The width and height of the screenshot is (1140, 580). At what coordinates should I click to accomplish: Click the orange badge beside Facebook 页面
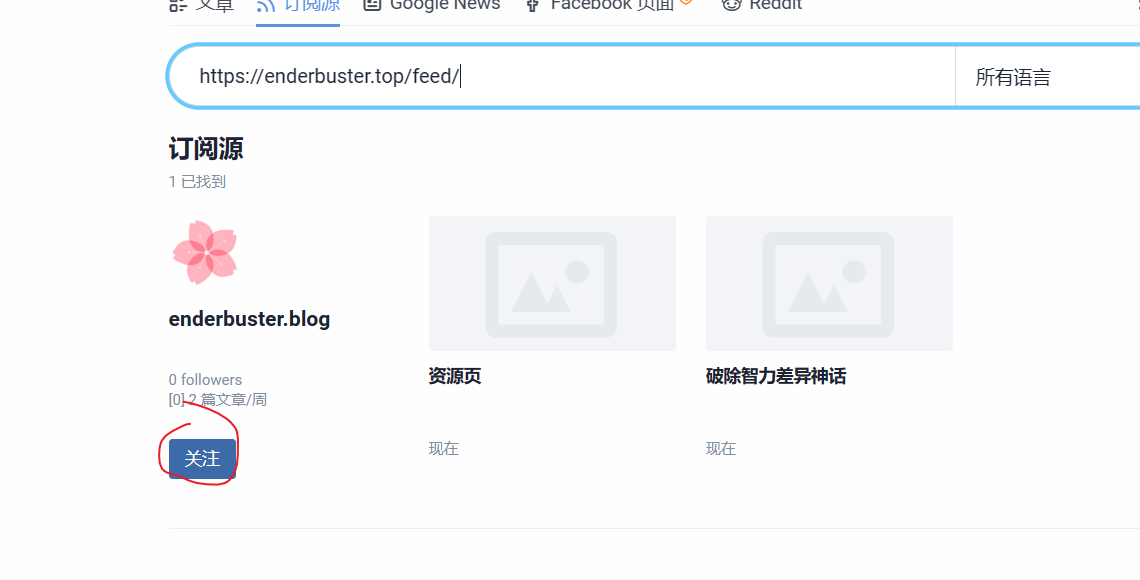(686, 3)
